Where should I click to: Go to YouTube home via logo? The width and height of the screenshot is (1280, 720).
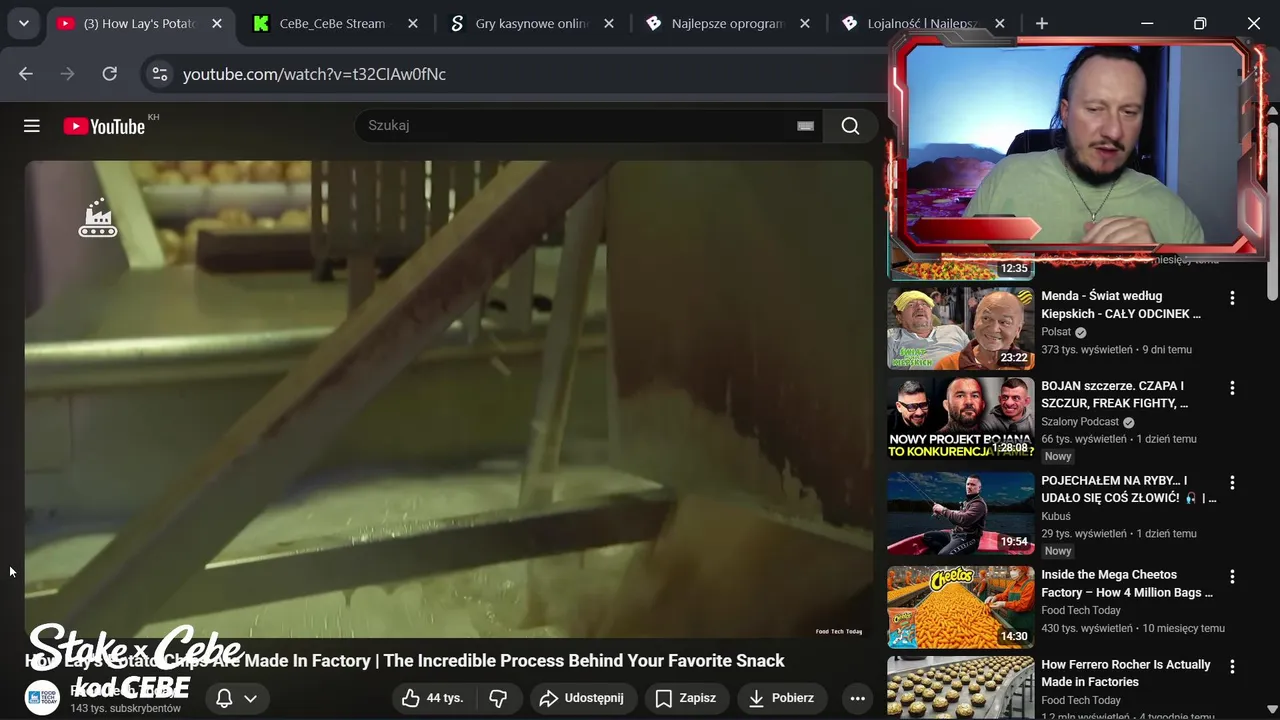pos(104,126)
